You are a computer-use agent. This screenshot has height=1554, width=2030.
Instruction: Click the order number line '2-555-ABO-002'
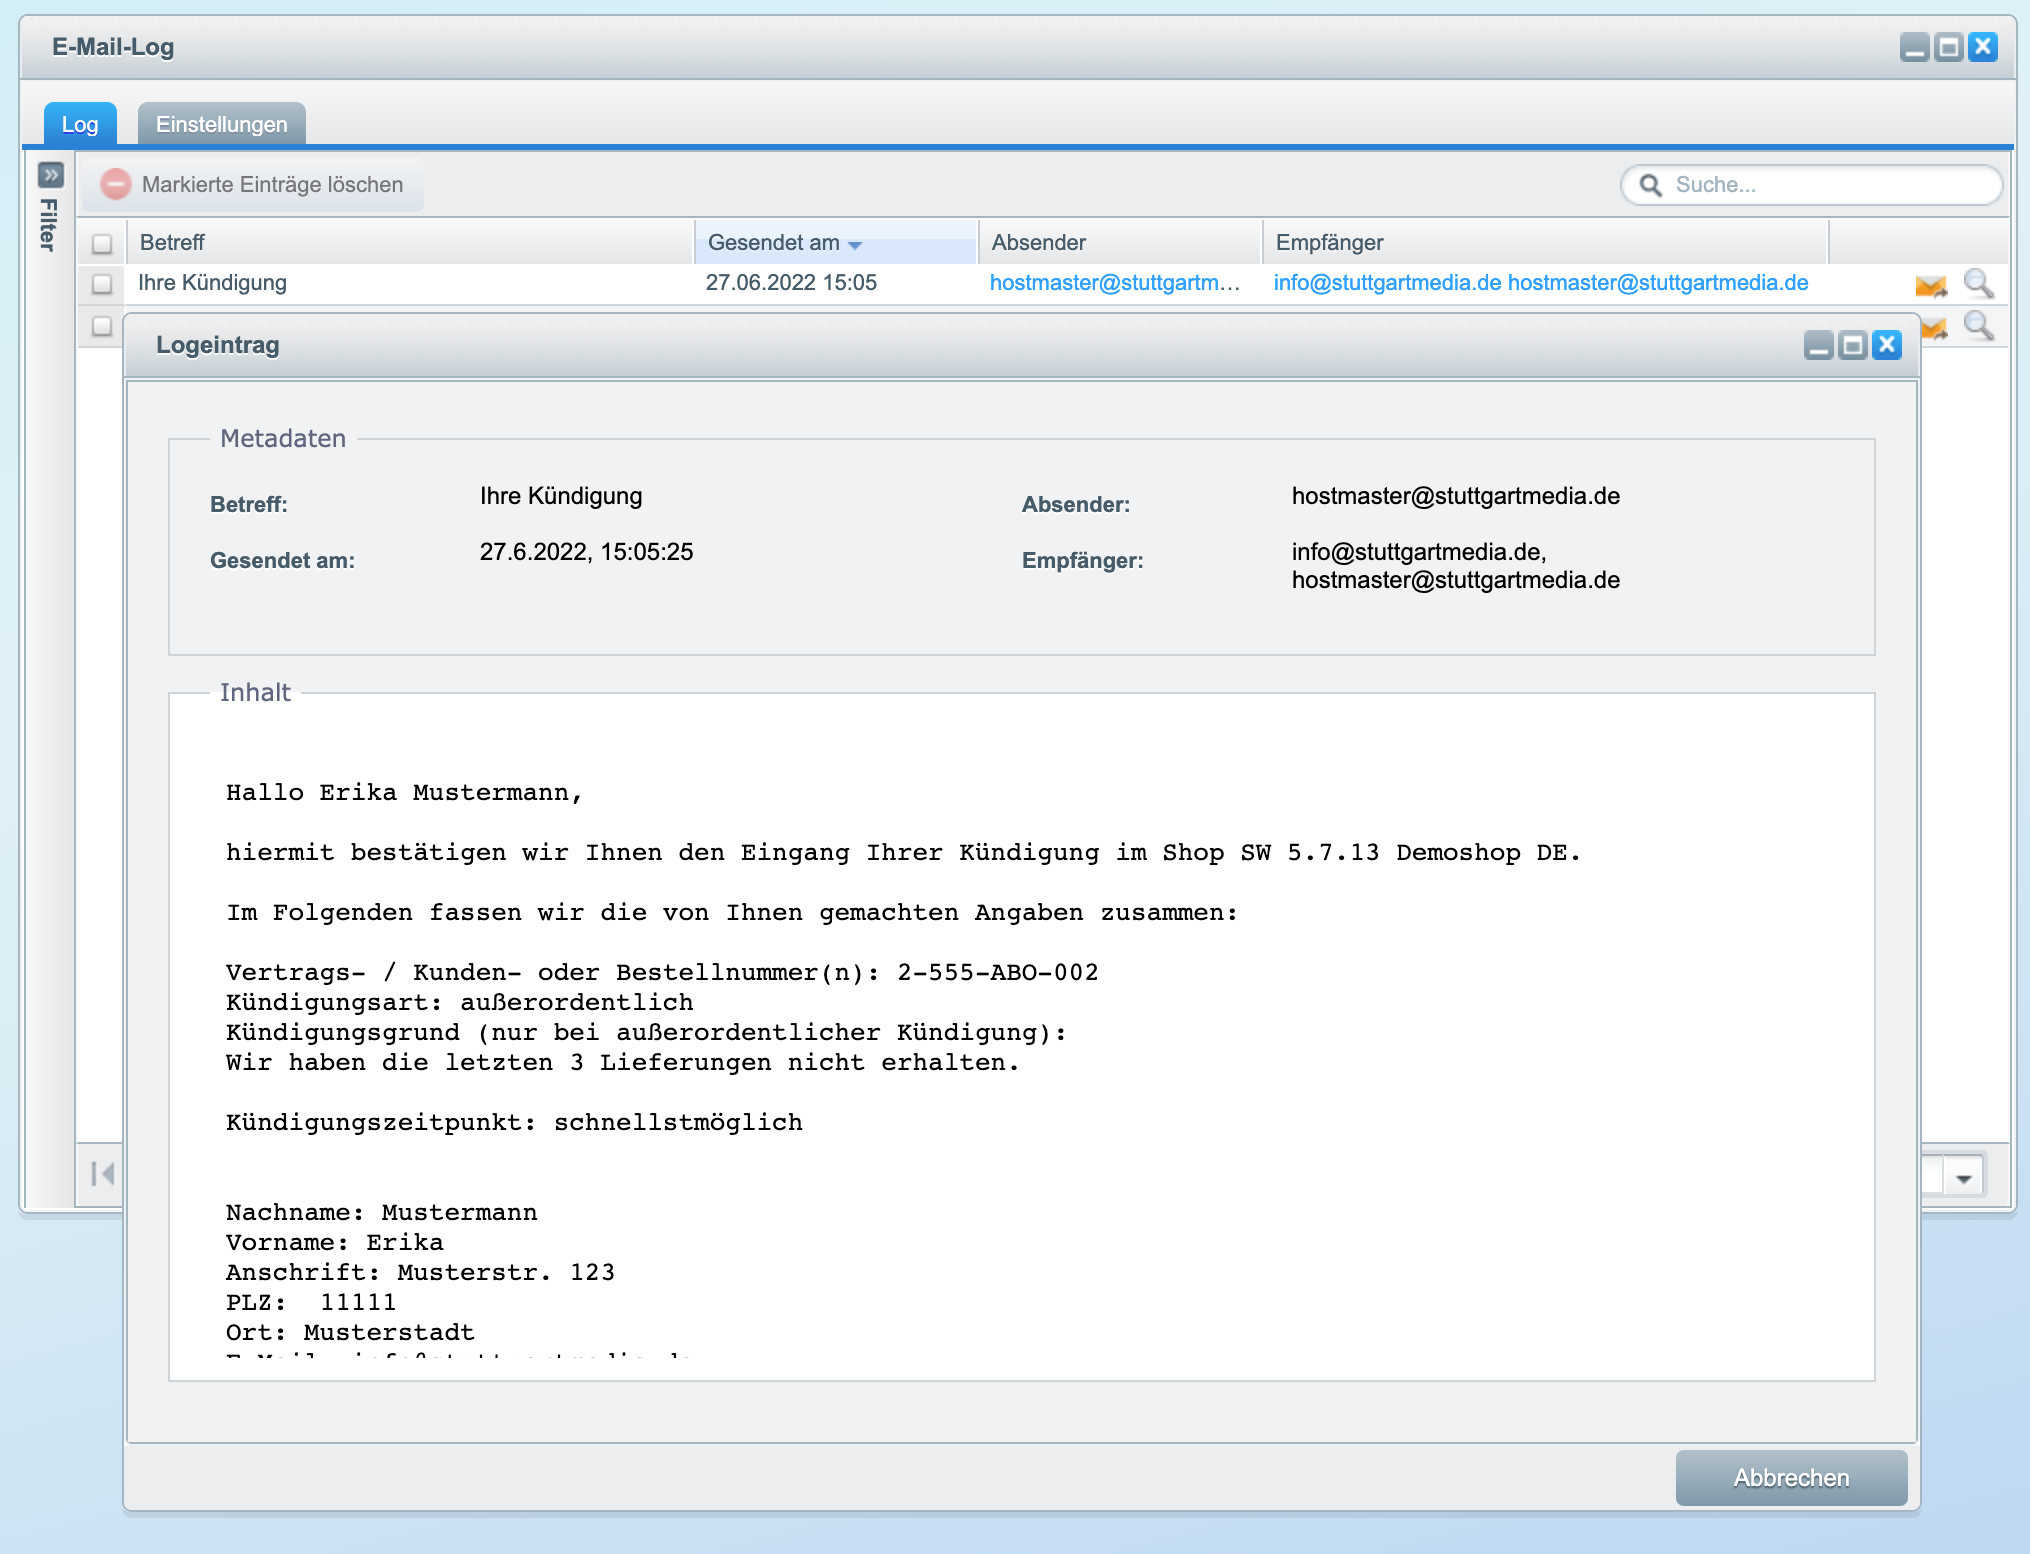pos(662,973)
